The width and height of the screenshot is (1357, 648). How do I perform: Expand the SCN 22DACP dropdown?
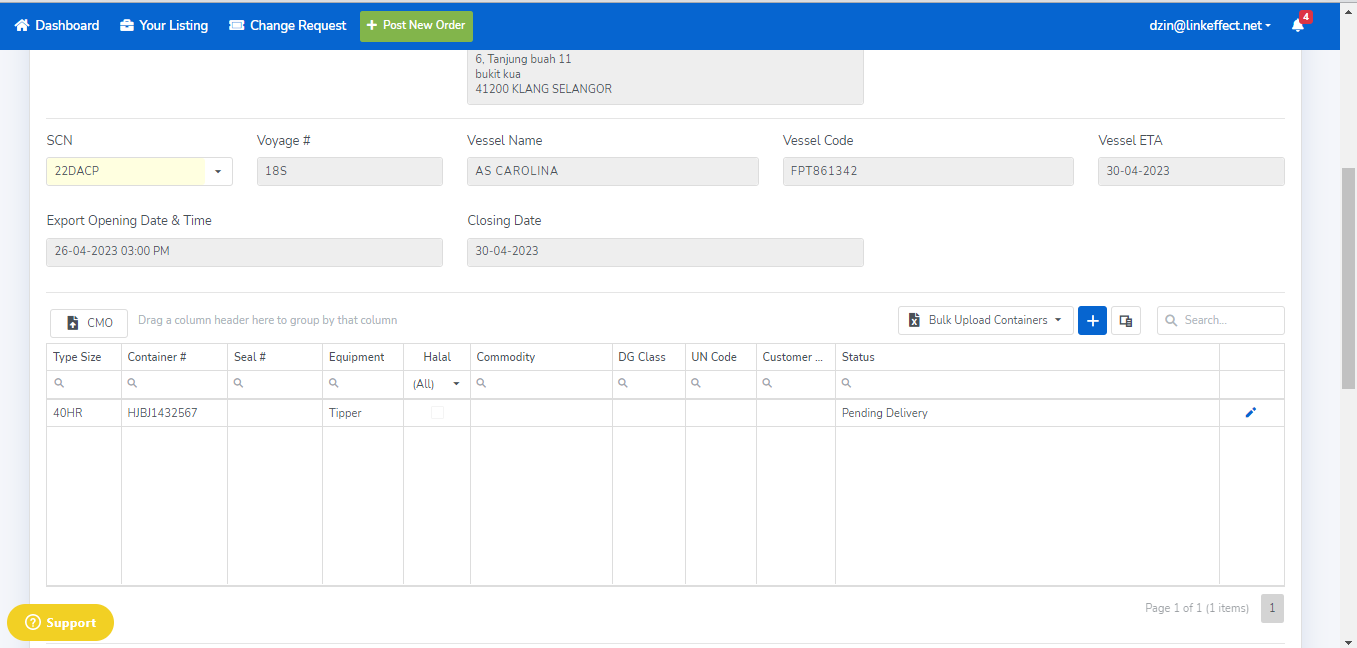pyautogui.click(x=218, y=171)
